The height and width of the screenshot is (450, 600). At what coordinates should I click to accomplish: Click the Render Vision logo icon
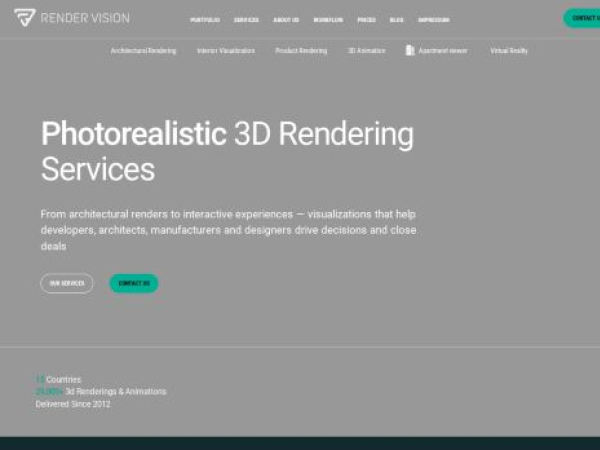coord(25,18)
